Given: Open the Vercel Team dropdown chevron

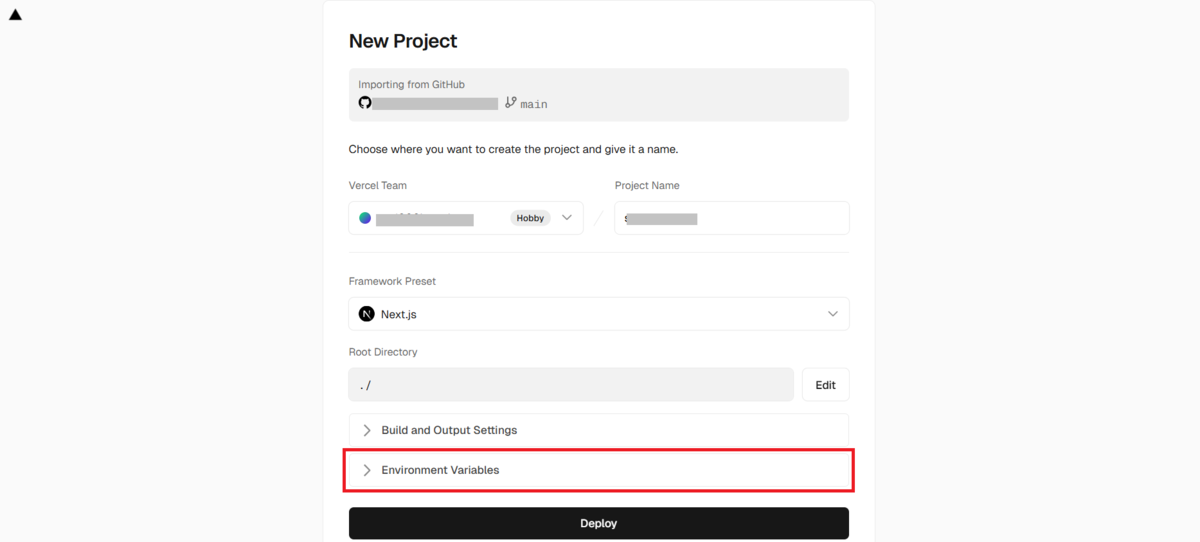Looking at the screenshot, I should pyautogui.click(x=567, y=218).
